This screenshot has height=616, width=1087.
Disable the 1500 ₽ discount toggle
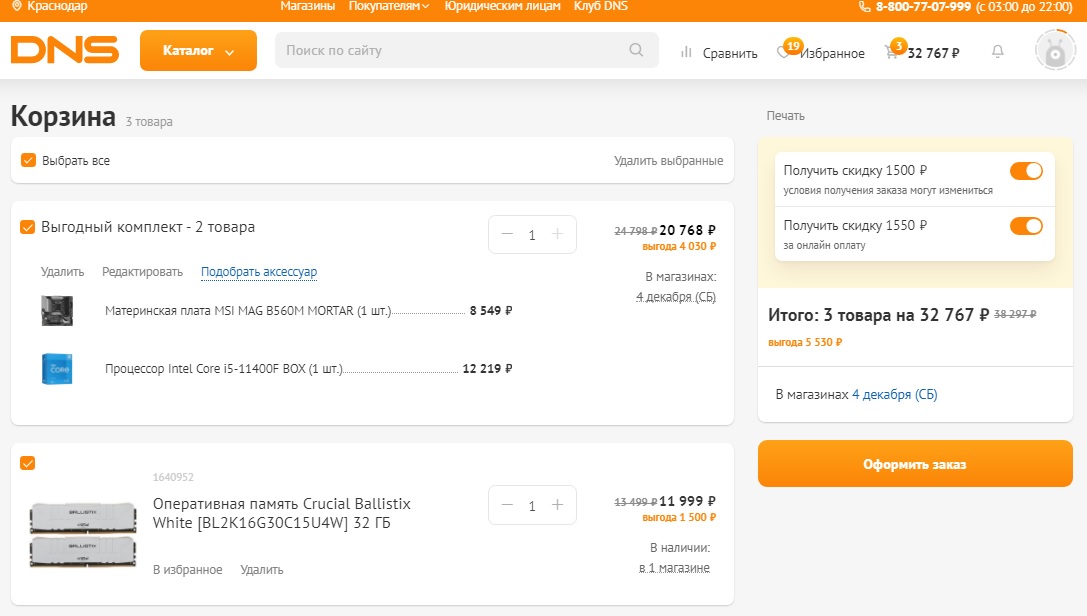point(1026,171)
